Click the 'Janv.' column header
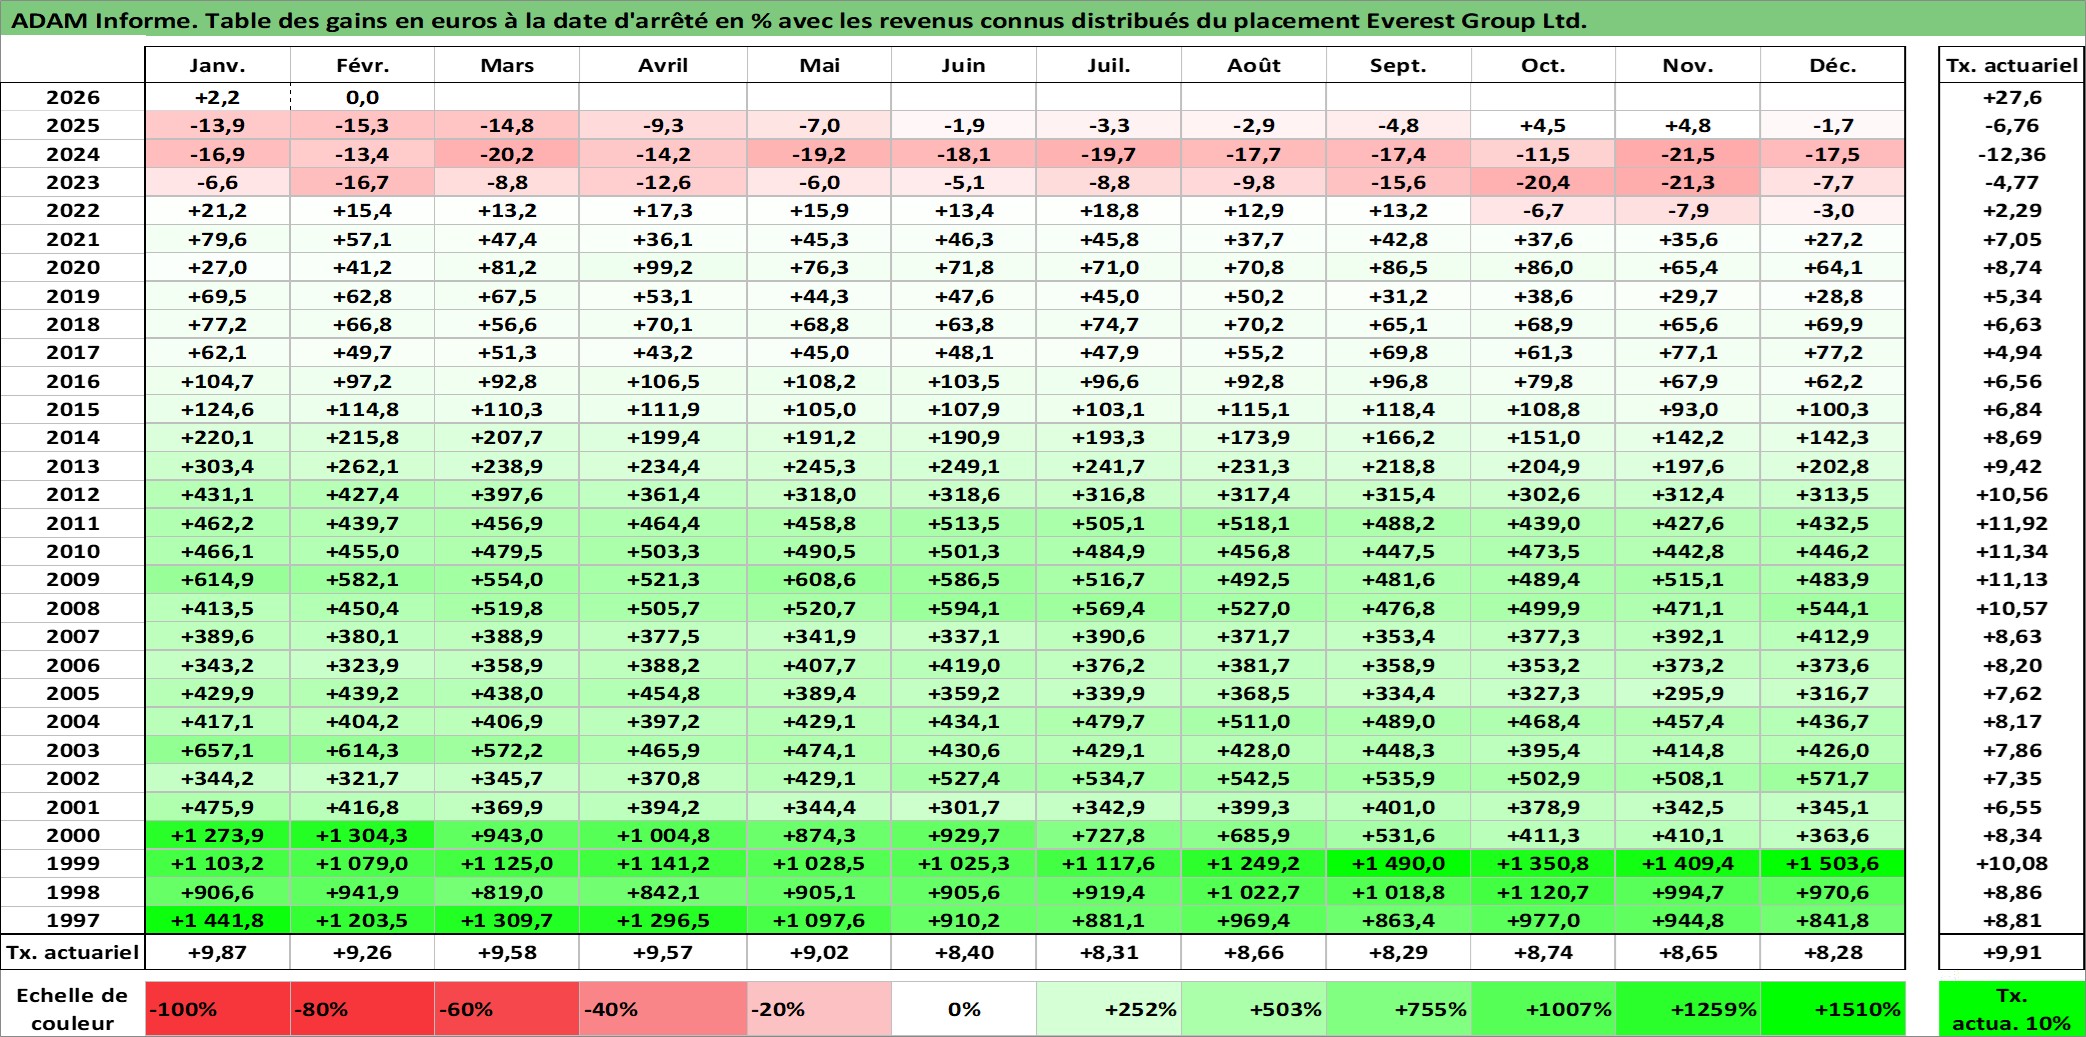Image resolution: width=2086 pixels, height=1037 pixels. 218,65
